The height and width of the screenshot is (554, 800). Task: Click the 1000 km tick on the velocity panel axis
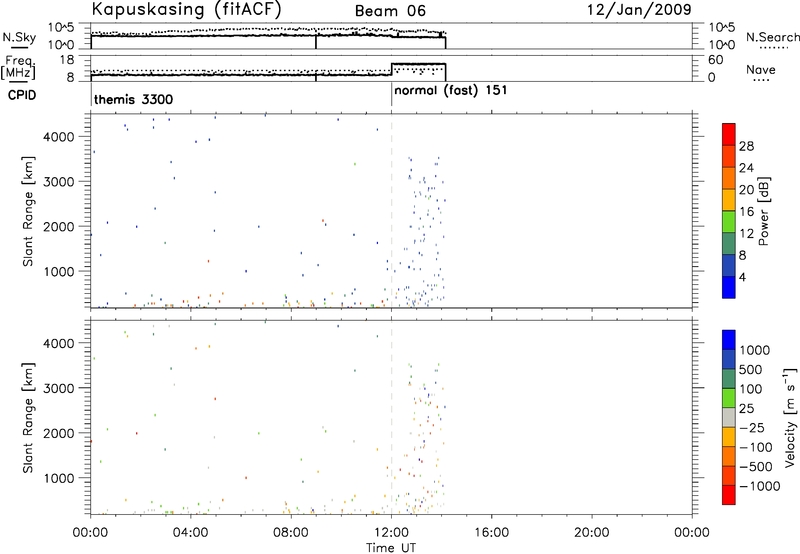pos(58,478)
